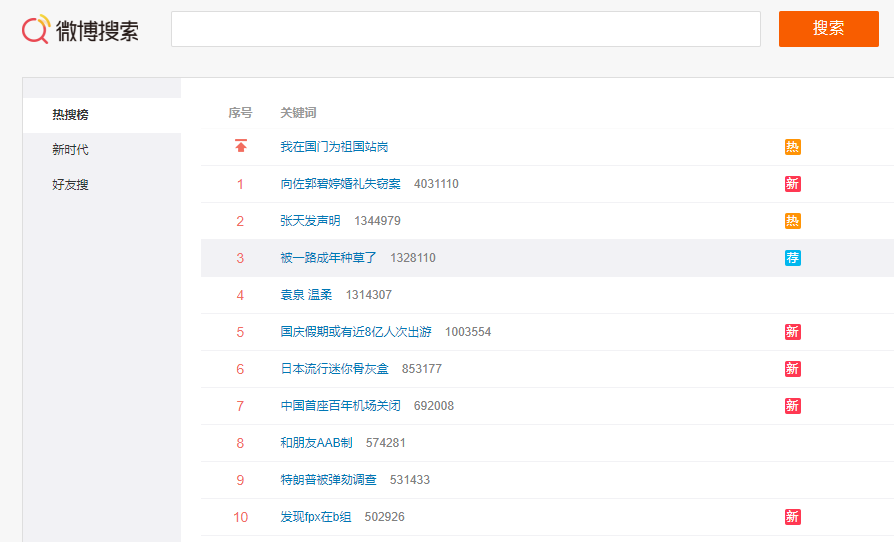Screen dimensions: 894x542
Task: Click the rank number beside 日本流行迷你骨灰盒
Action: pyautogui.click(x=240, y=370)
